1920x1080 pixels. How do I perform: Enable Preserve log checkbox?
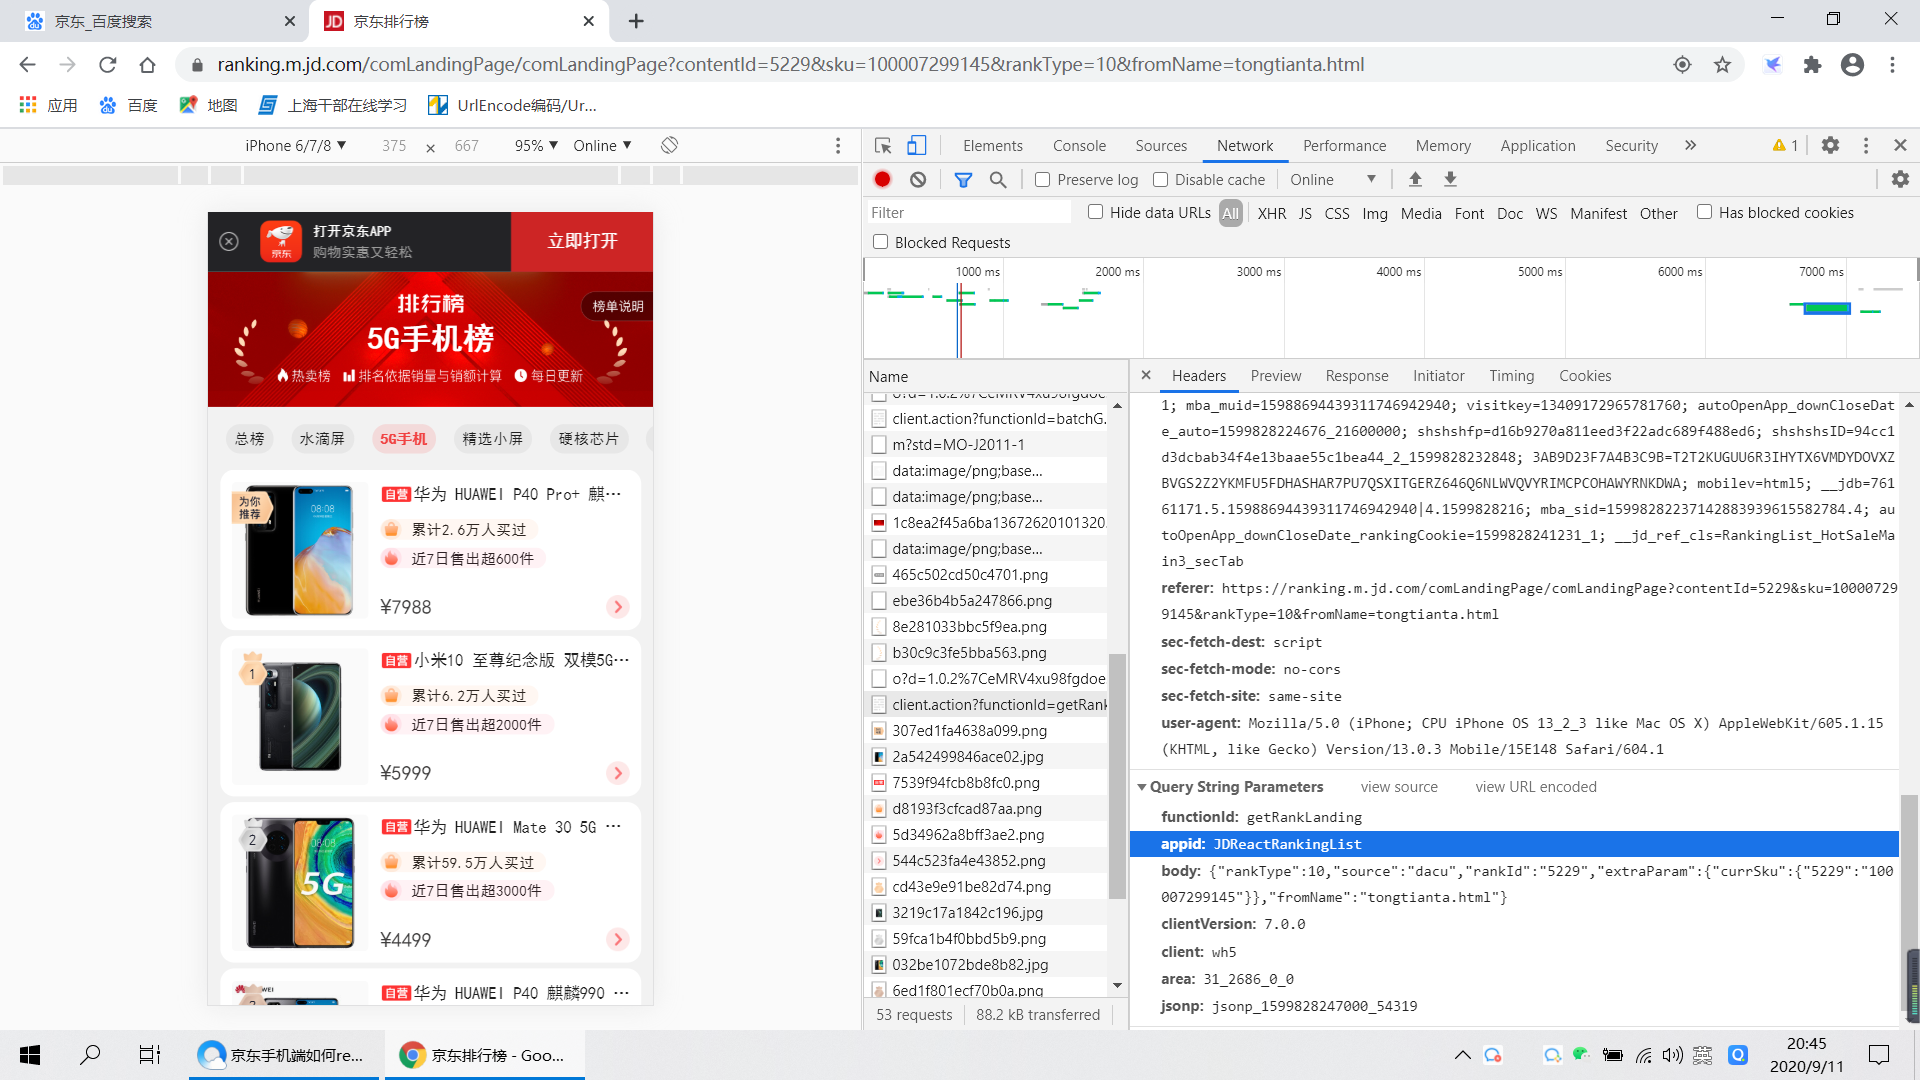pos(1042,180)
